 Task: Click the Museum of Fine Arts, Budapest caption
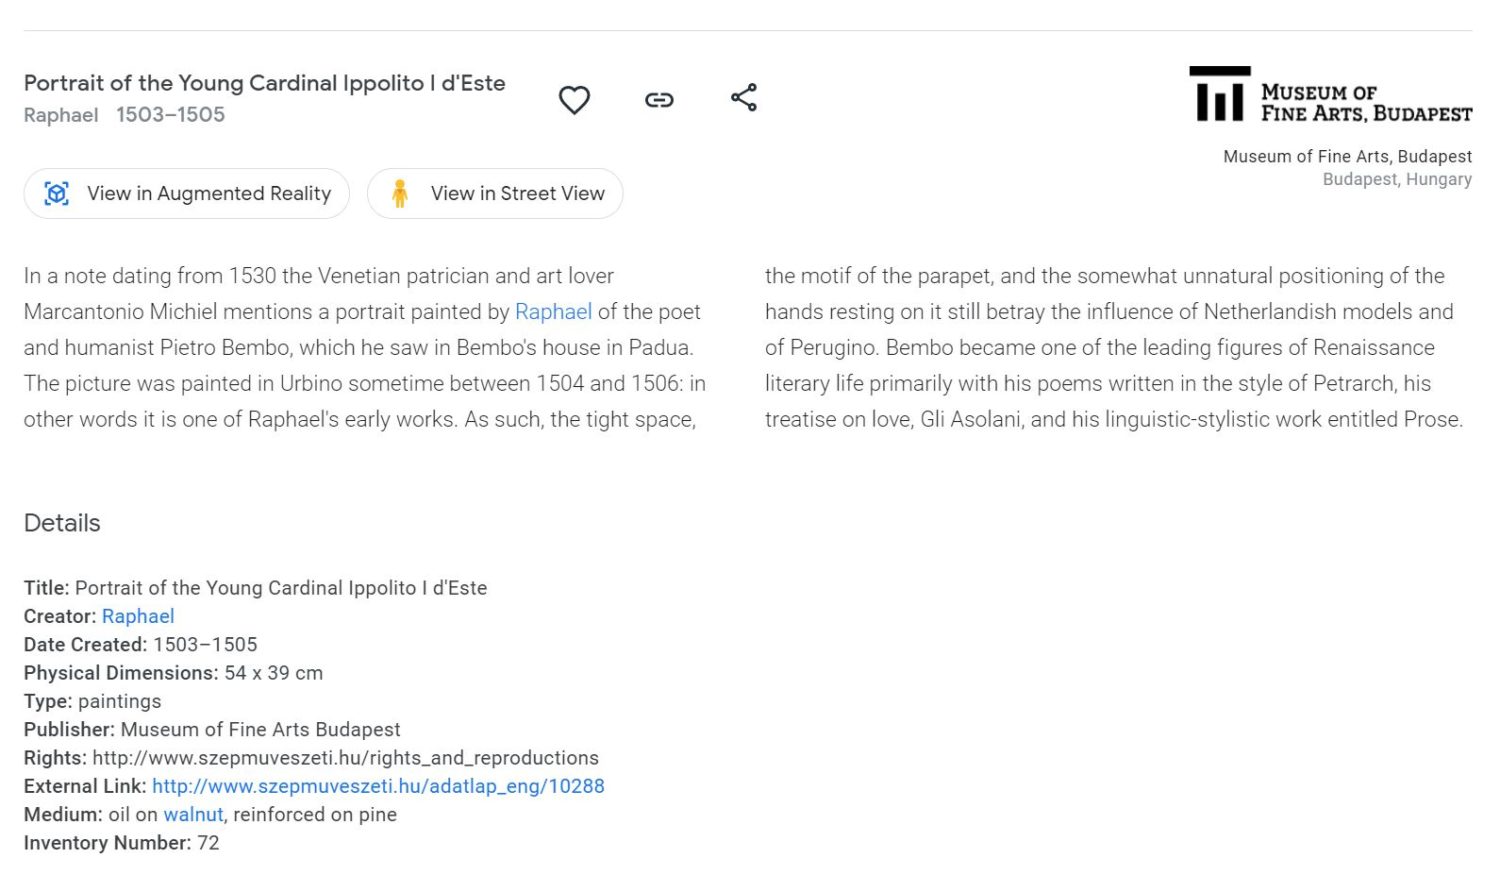pos(1347,156)
